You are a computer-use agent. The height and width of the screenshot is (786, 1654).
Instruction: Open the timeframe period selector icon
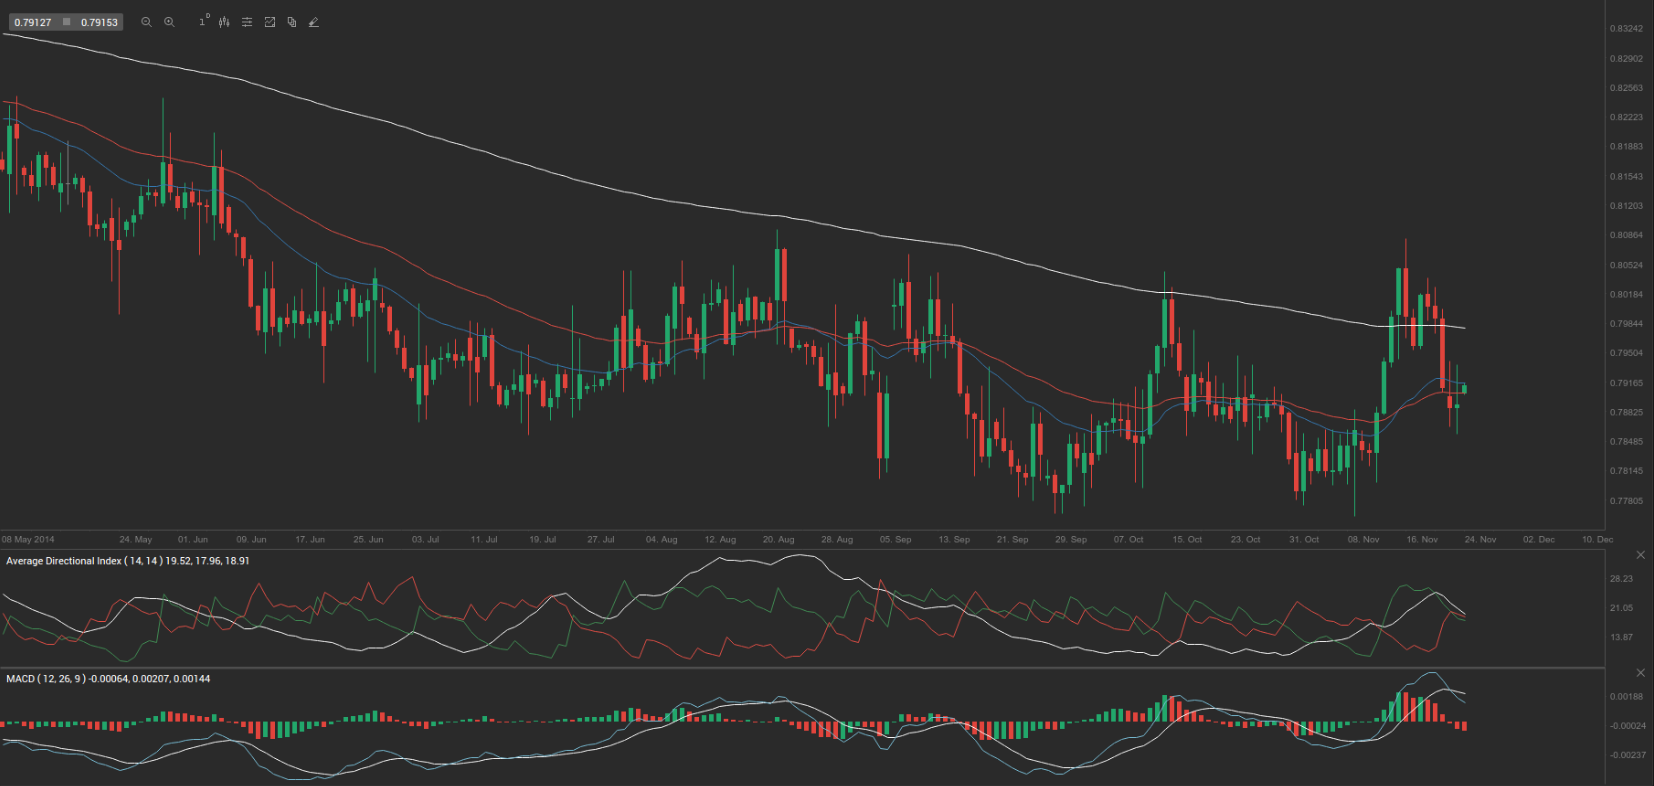[204, 21]
